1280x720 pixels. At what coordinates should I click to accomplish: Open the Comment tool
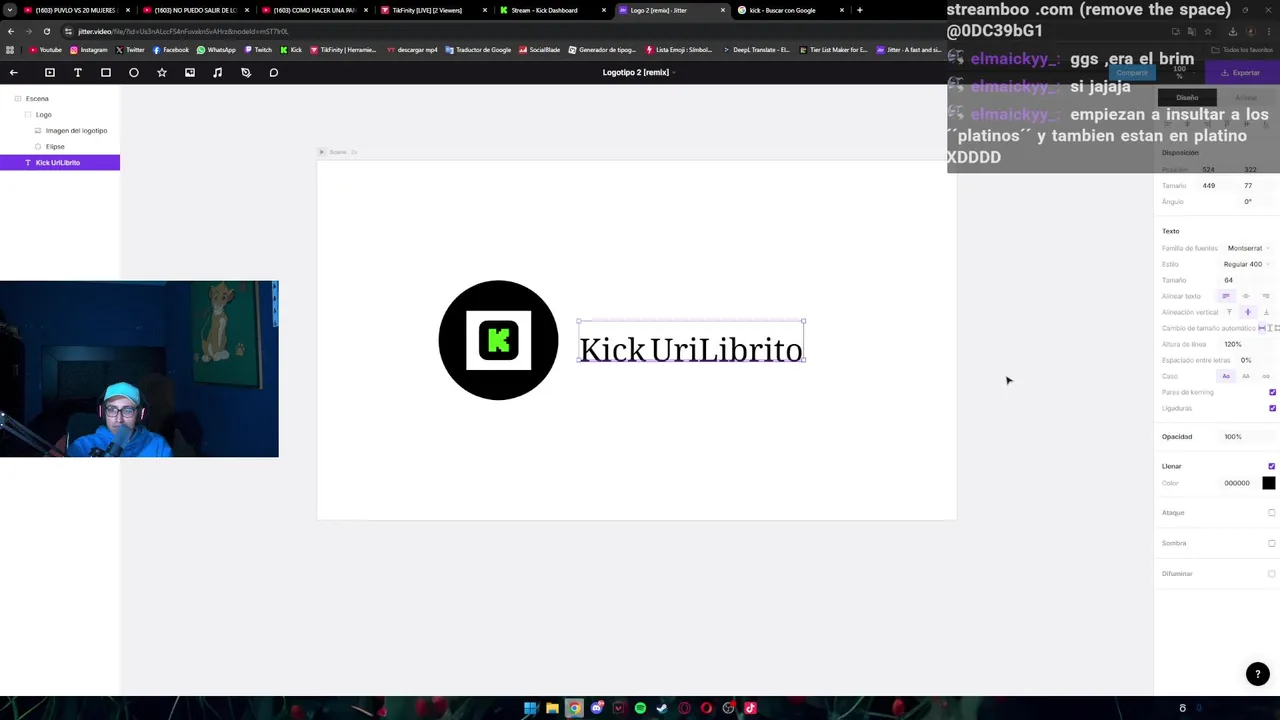click(x=274, y=72)
